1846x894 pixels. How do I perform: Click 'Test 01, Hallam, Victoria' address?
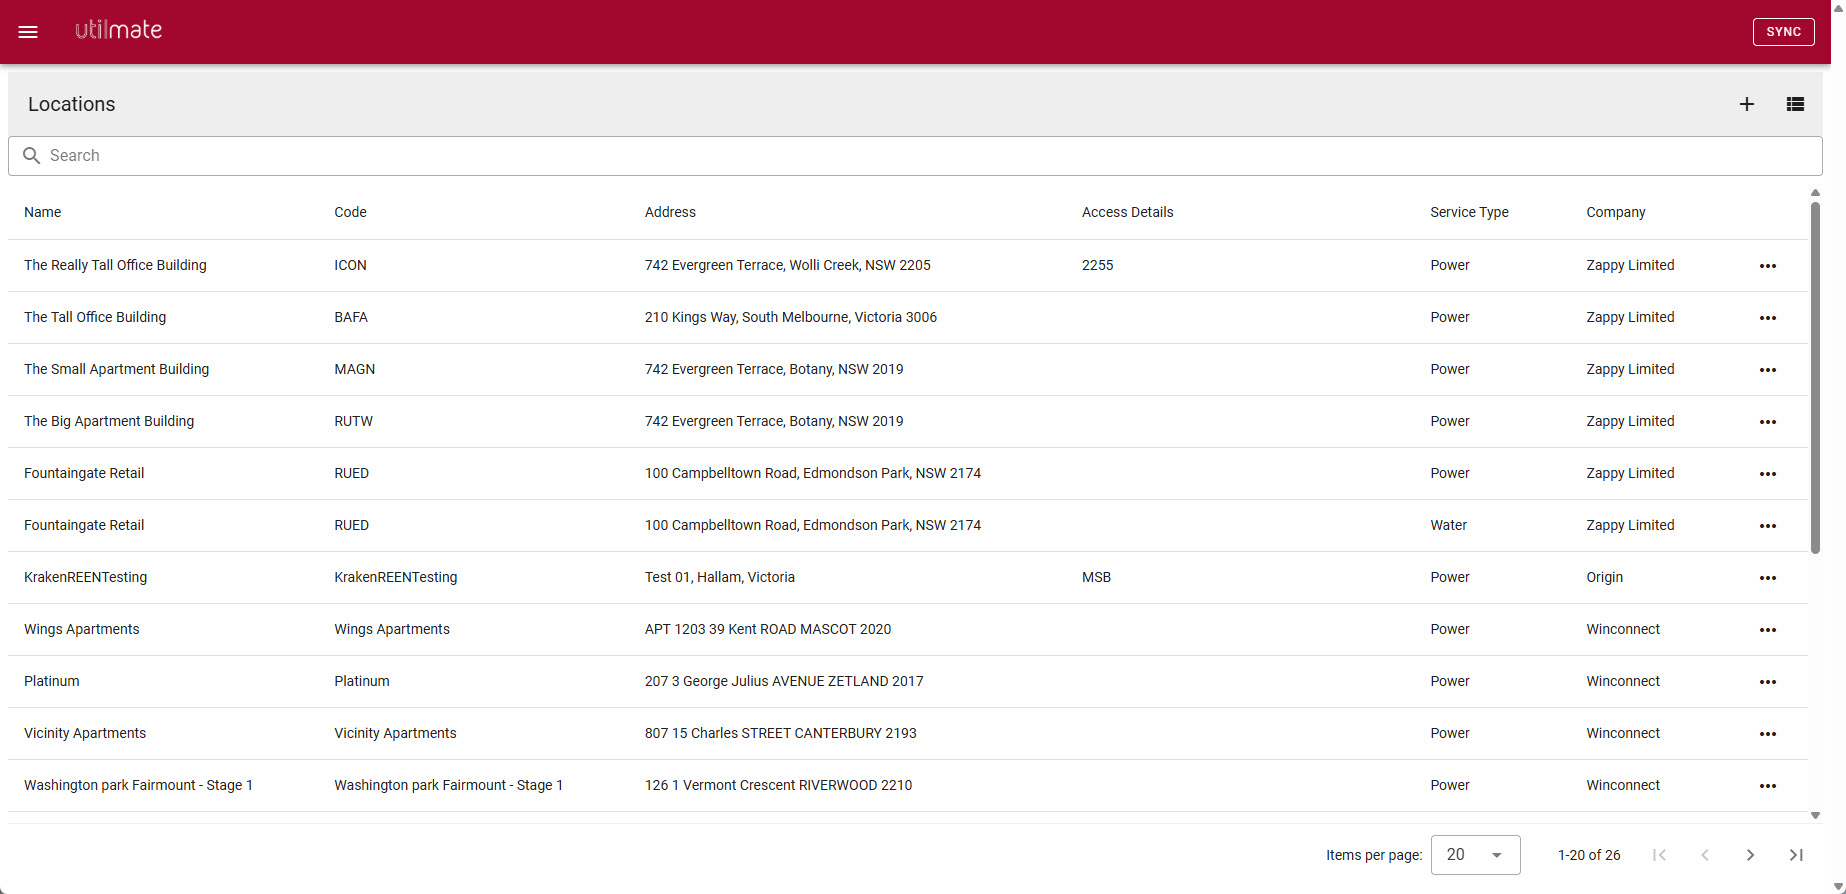click(720, 577)
